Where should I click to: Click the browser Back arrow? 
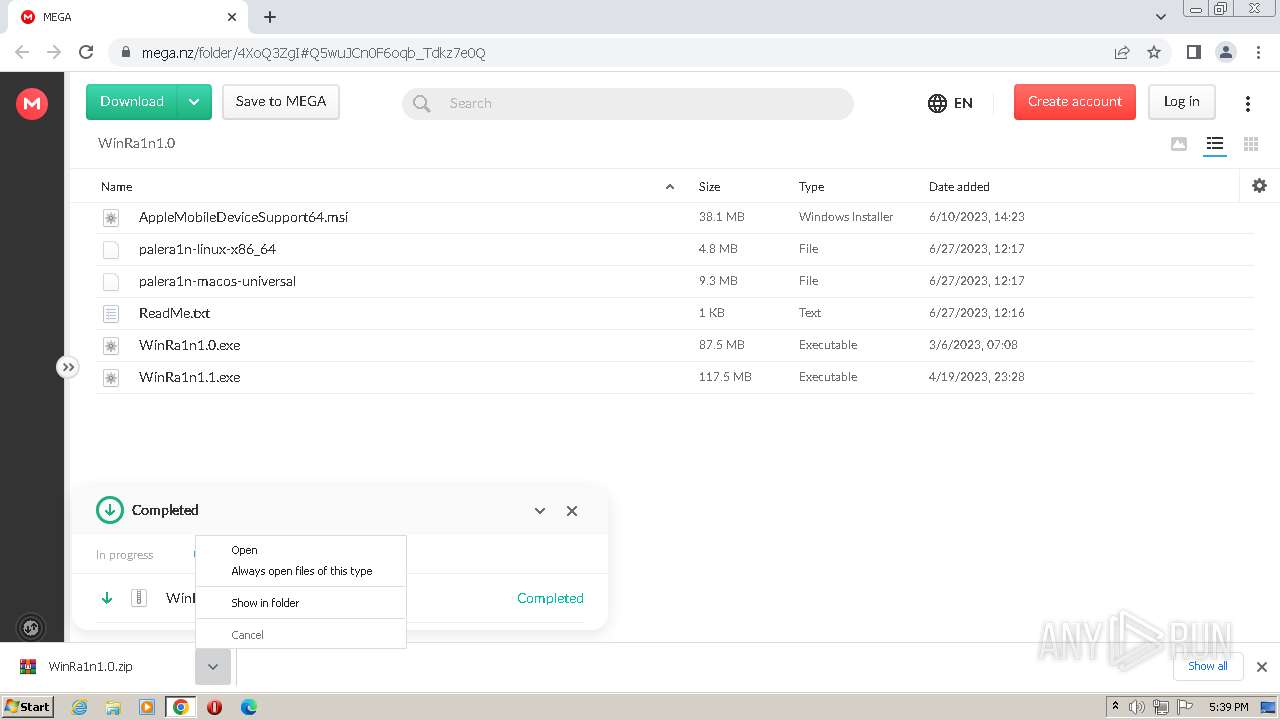pyautogui.click(x=22, y=52)
